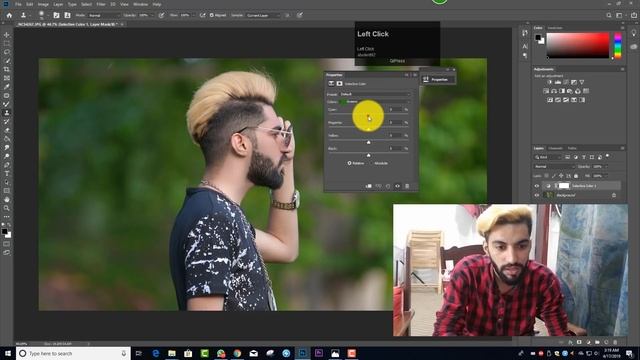This screenshot has height=360, width=640.
Task: Select the Hand tool
Action: tap(7, 200)
